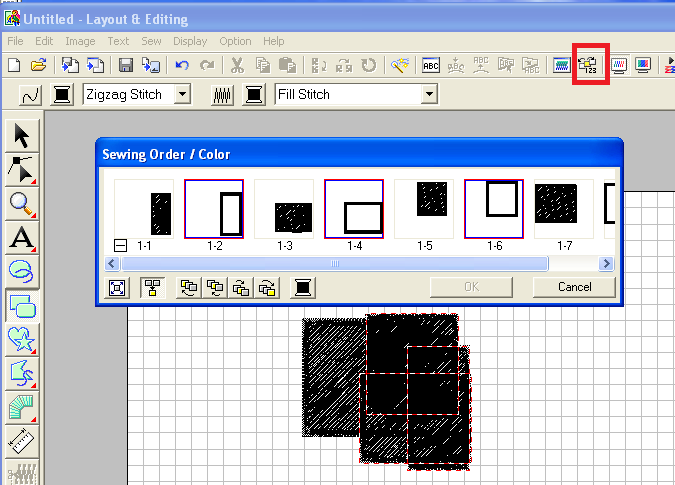Select thumbnail 1-4 in sewing order
675x485 pixels.
354,210
